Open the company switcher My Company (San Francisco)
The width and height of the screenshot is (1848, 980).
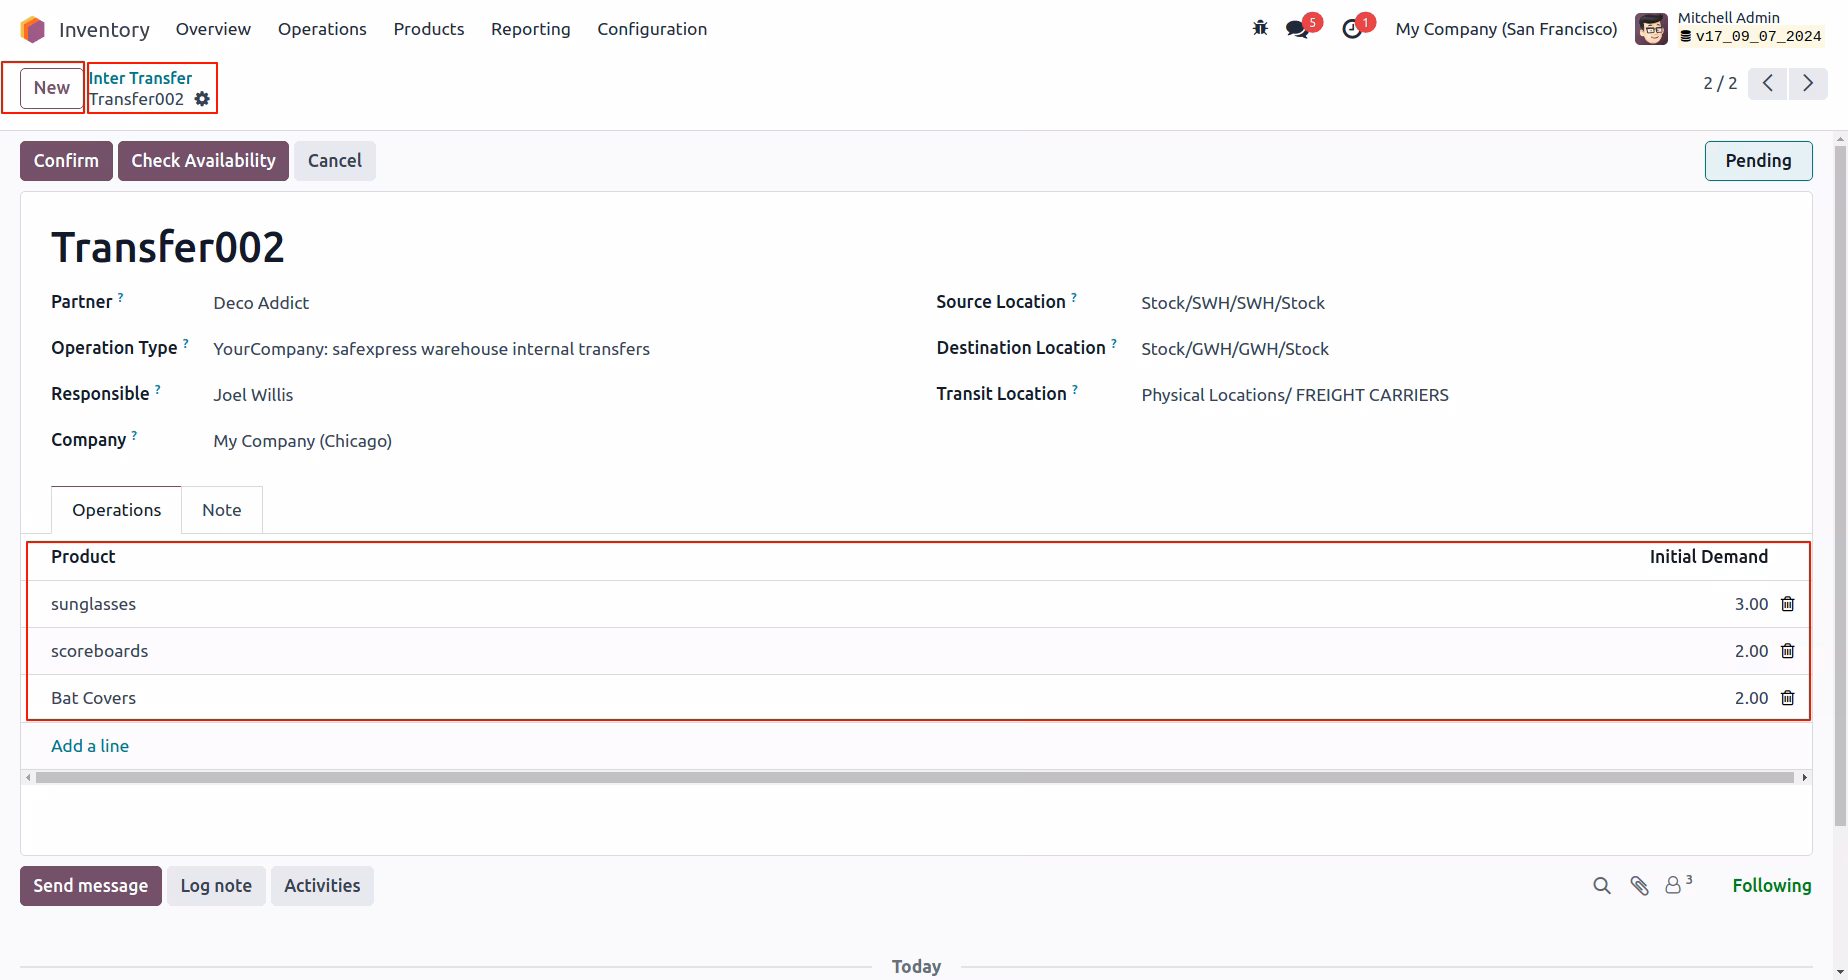click(x=1506, y=29)
